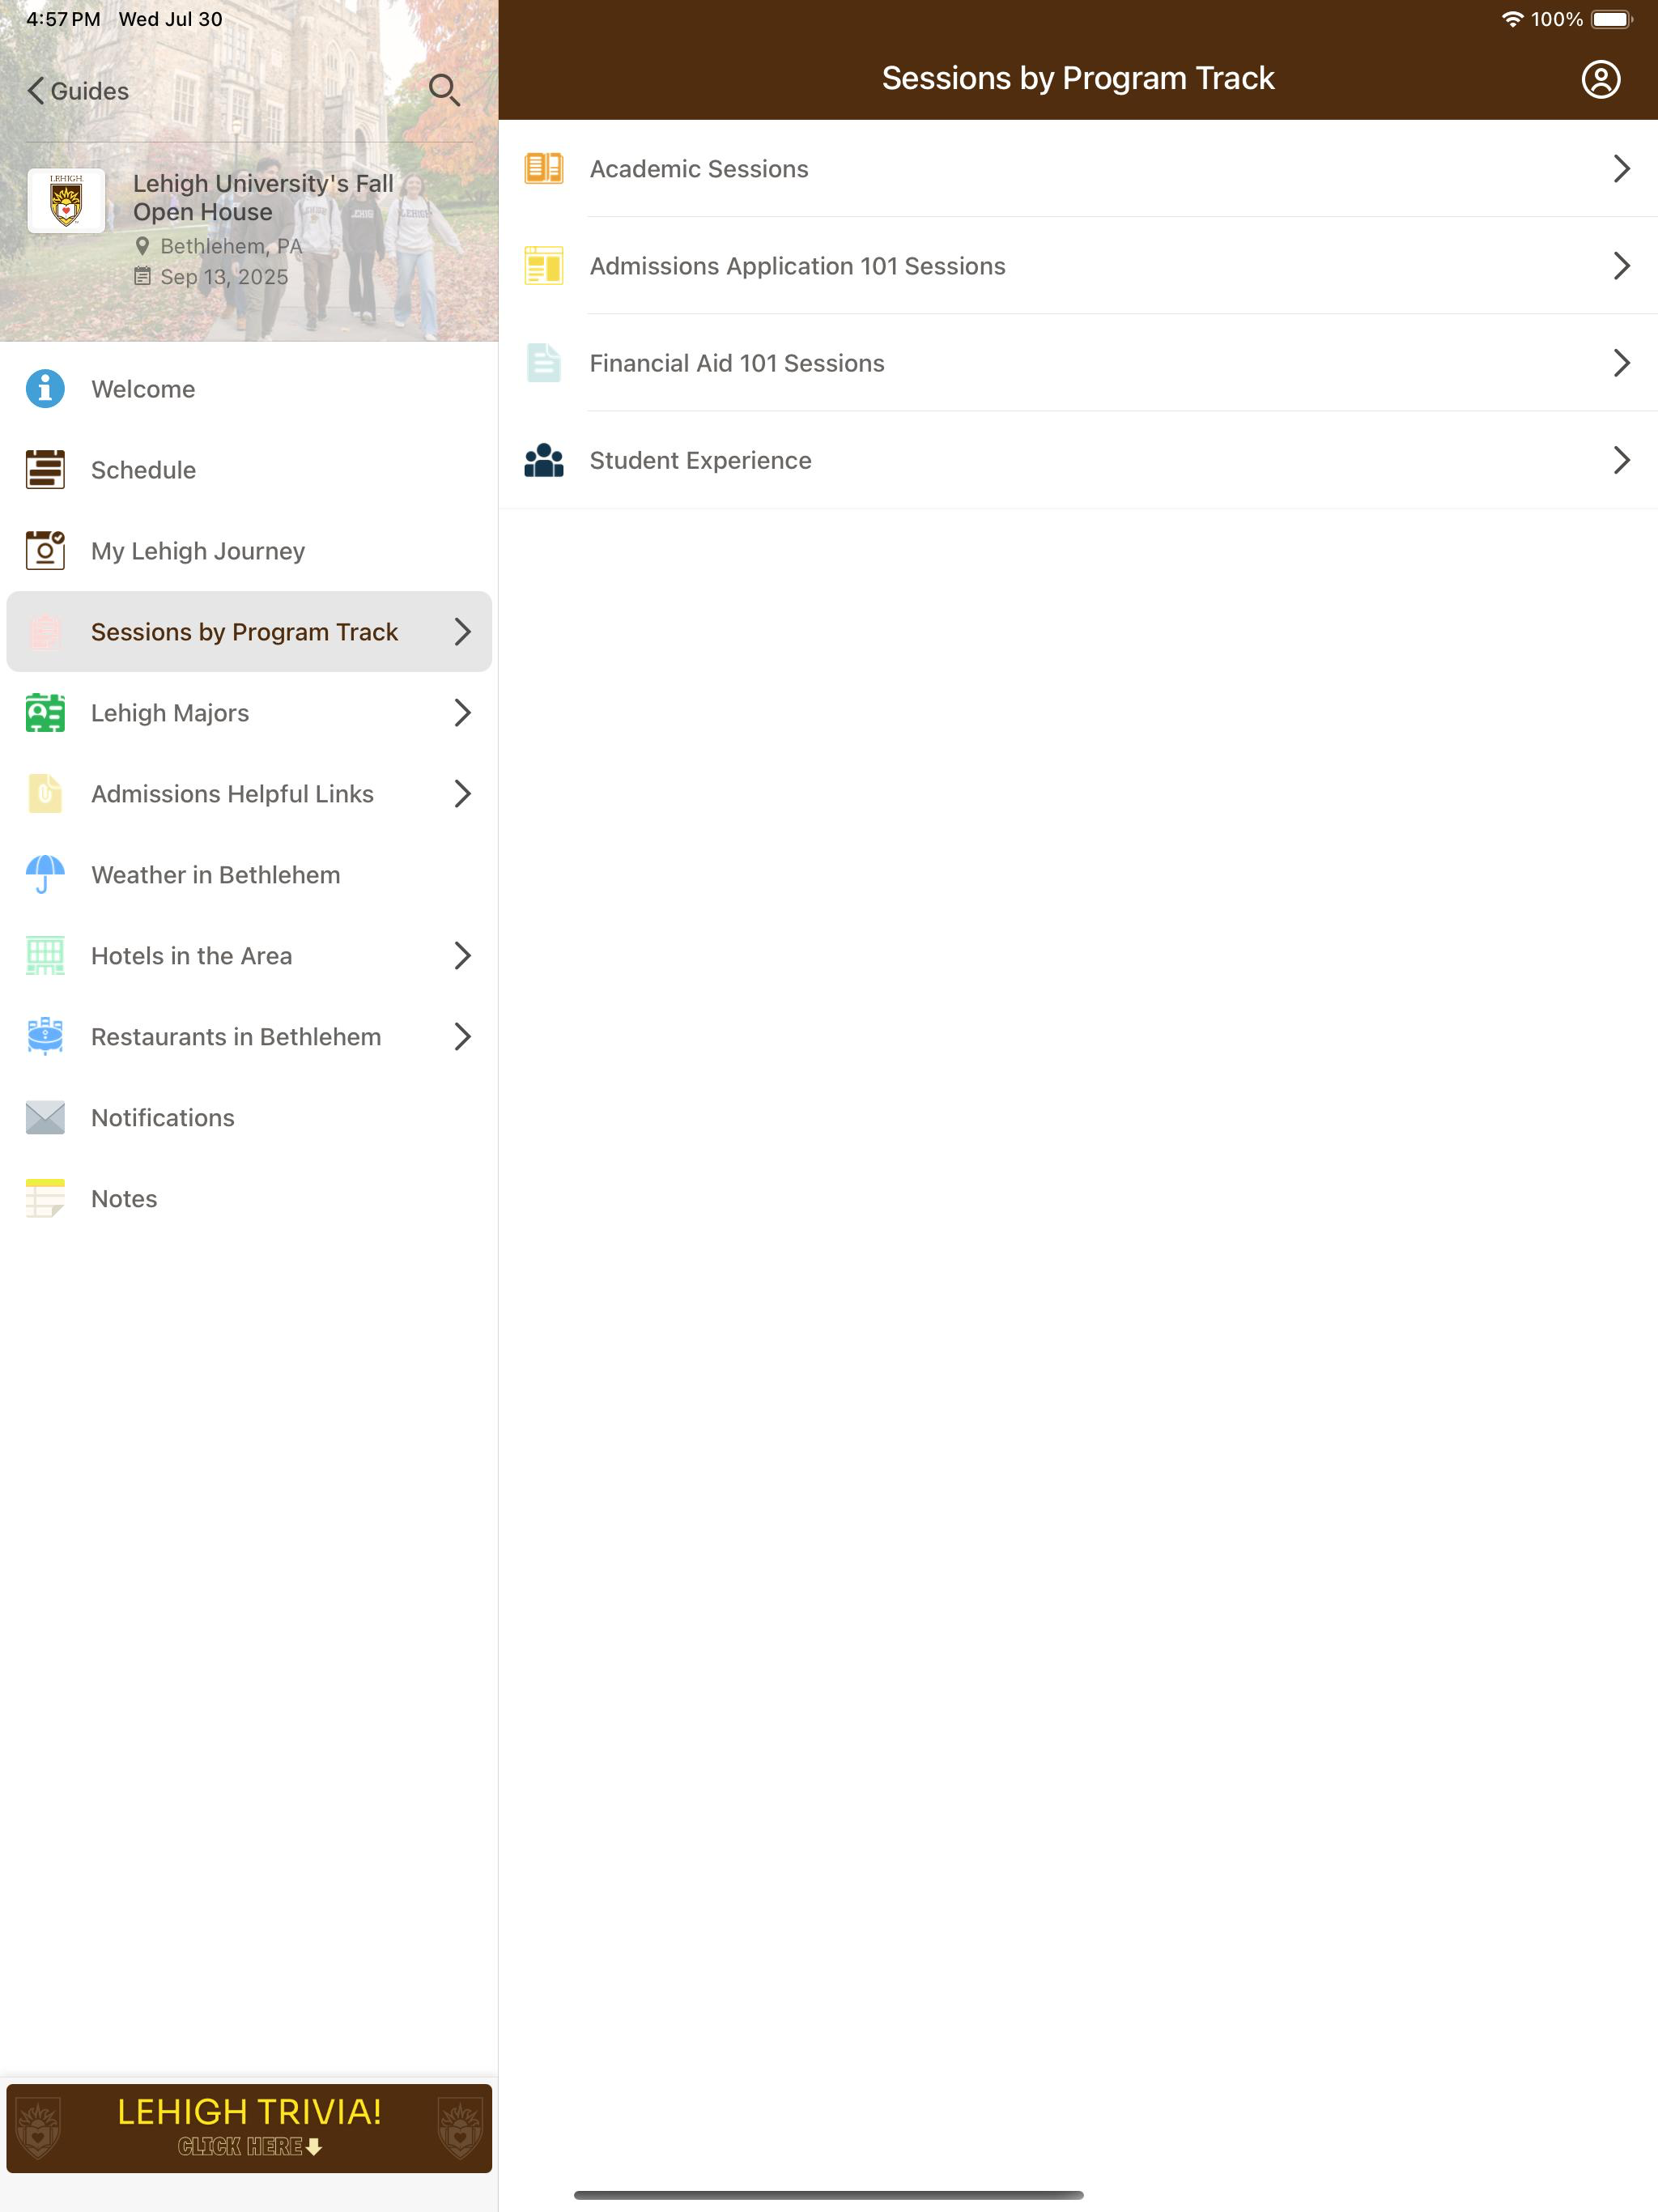Expand Admissions Helpful Links chevron
This screenshot has height=2212, width=1658.
(462, 794)
